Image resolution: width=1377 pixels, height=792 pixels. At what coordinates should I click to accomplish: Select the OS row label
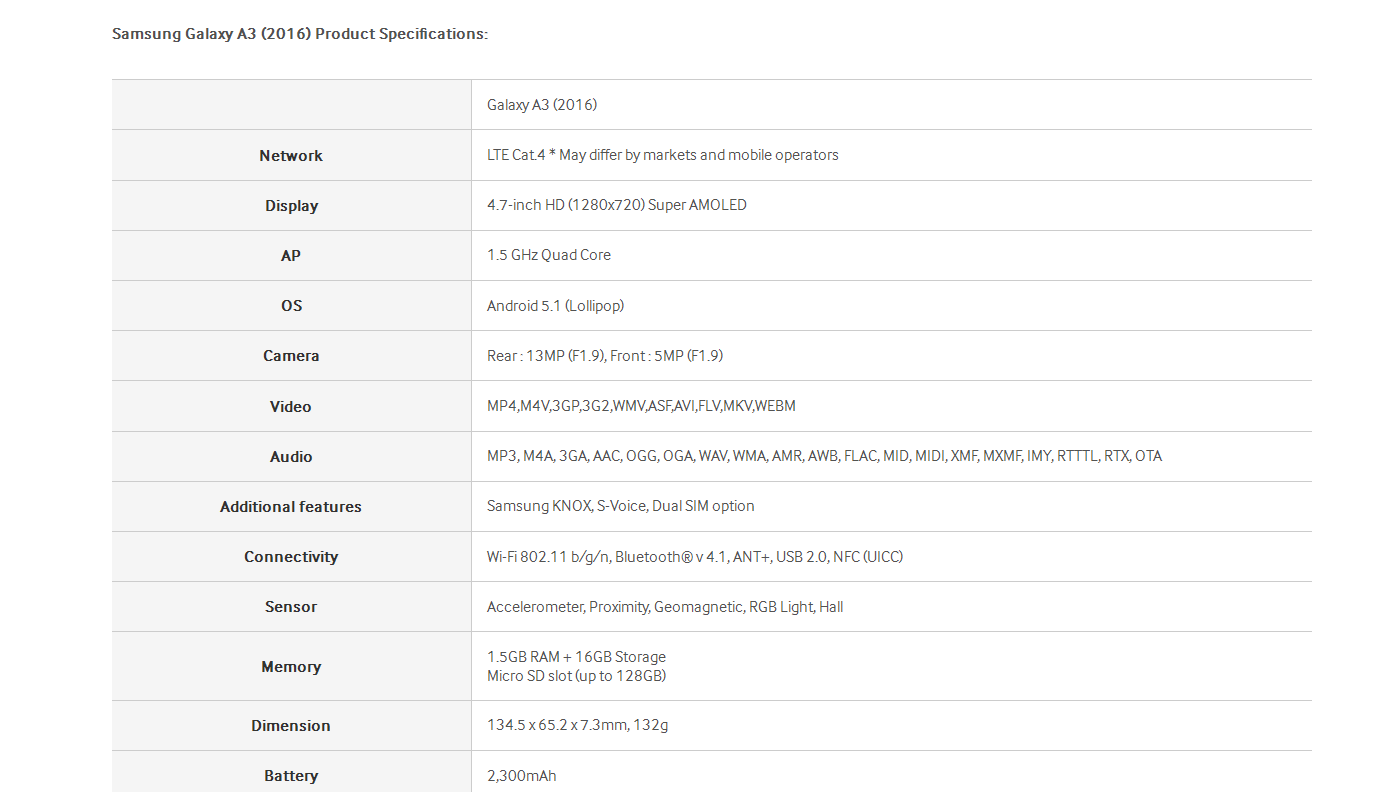click(291, 306)
